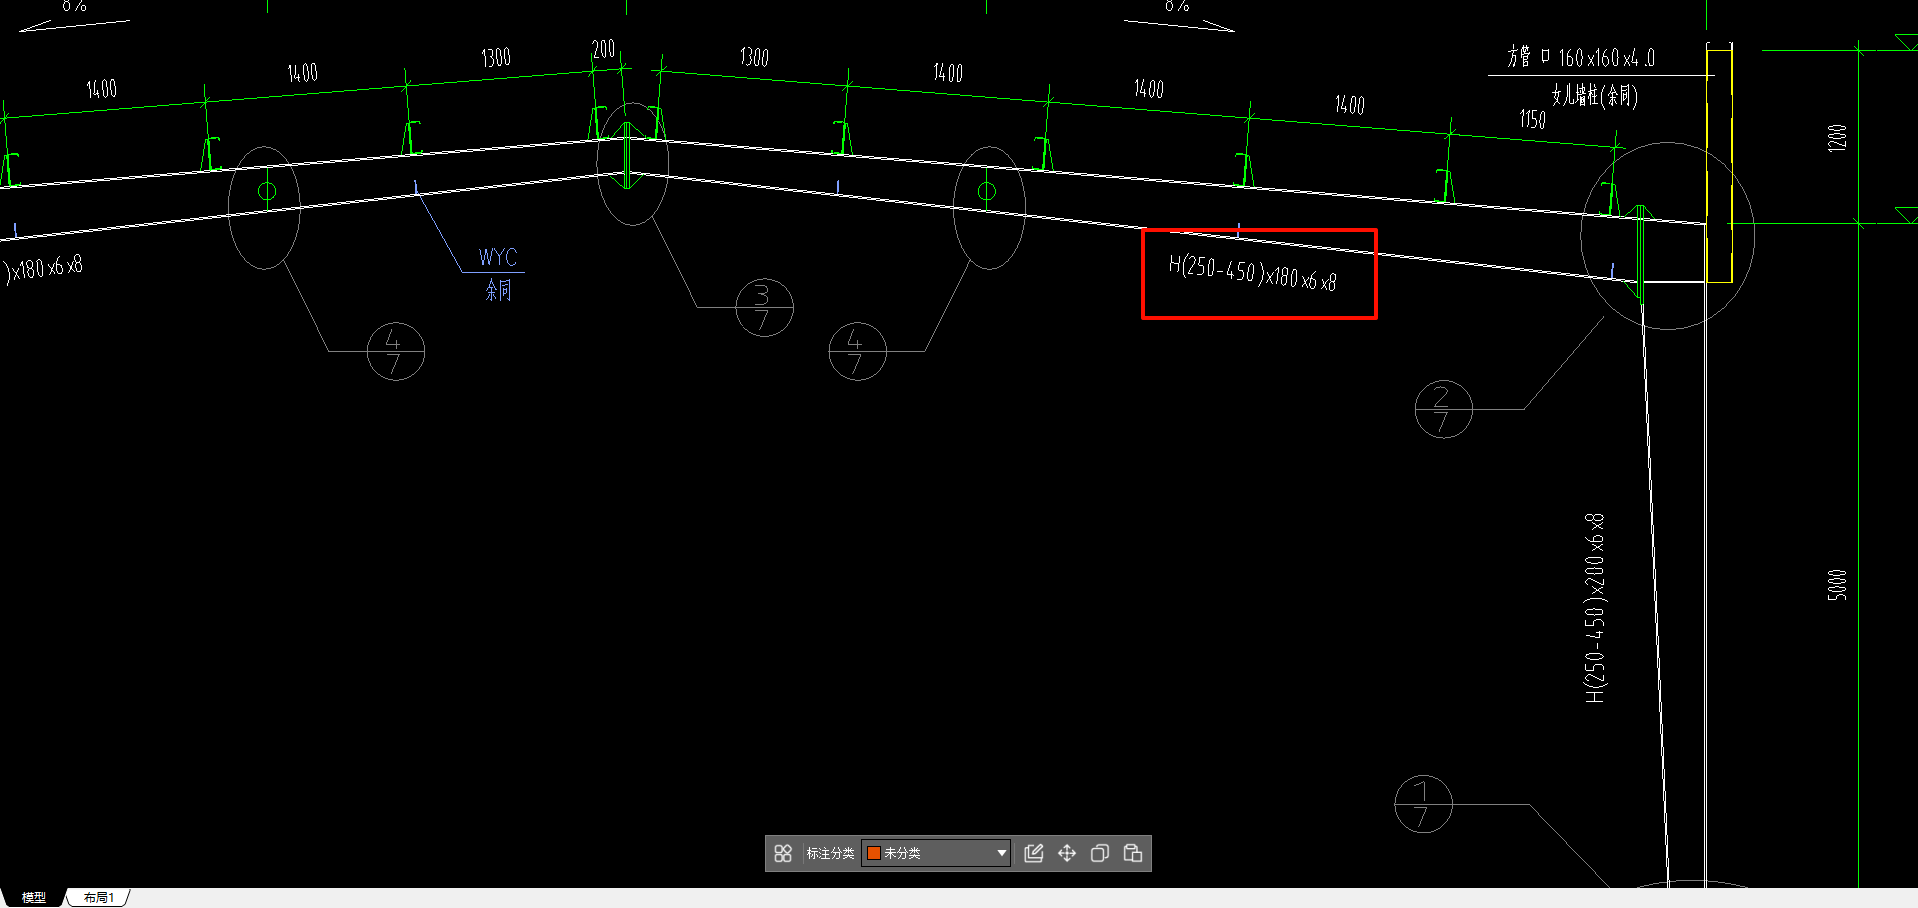Select the 女儿墙柱(余同) annotation text
This screenshot has height=908, width=1918.
point(1595,96)
